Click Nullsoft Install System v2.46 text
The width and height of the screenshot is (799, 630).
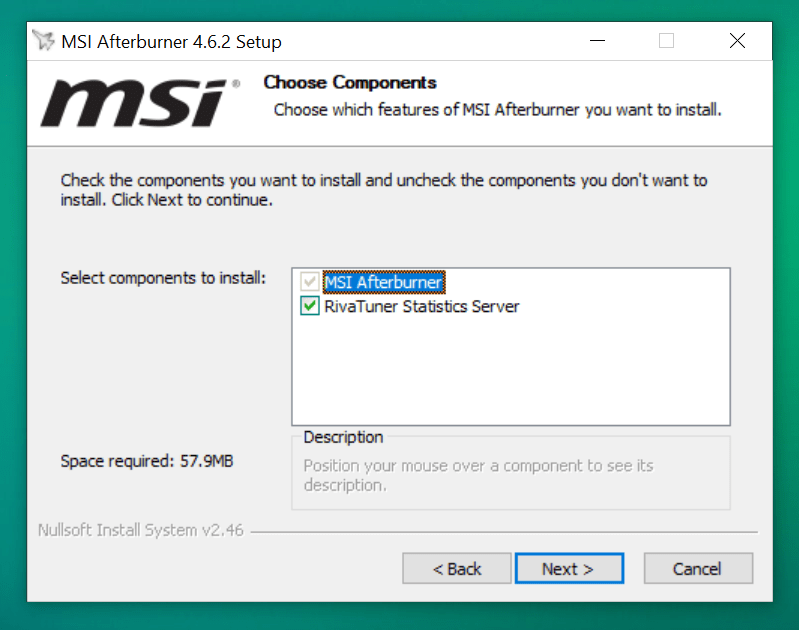pyautogui.click(x=141, y=530)
